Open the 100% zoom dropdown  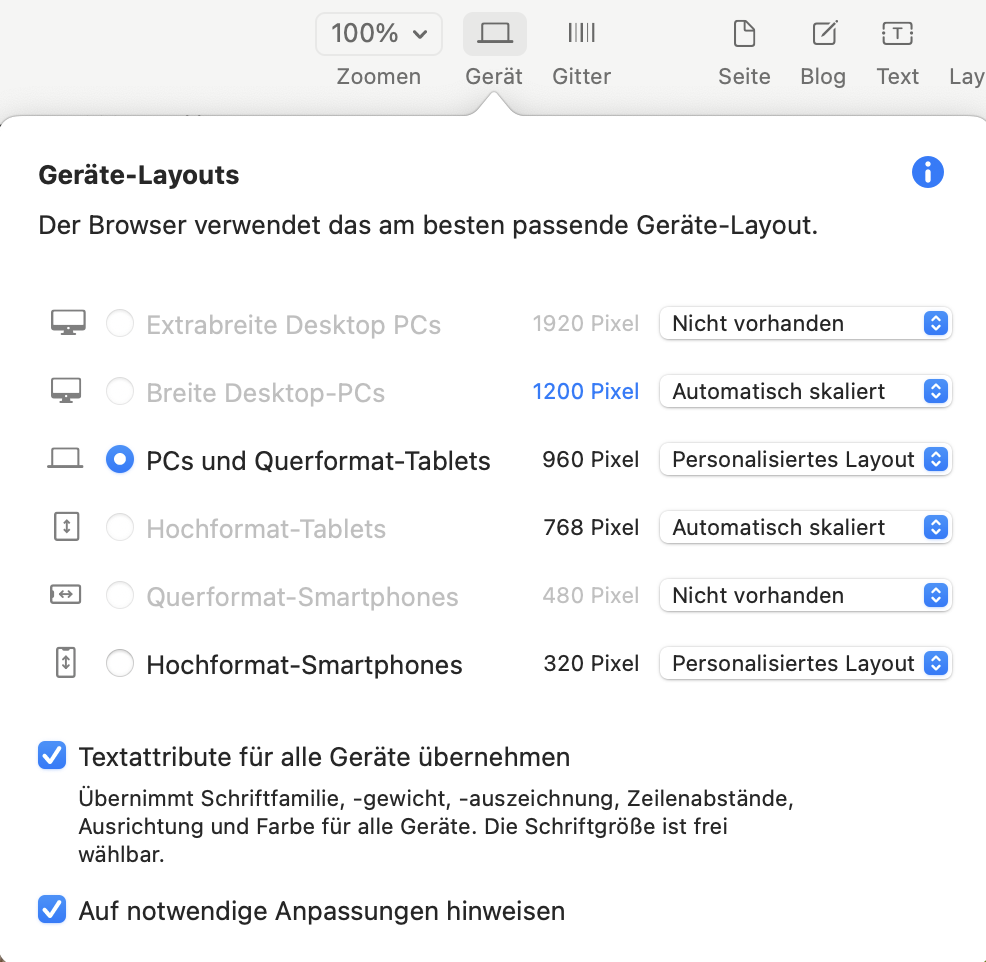point(379,34)
